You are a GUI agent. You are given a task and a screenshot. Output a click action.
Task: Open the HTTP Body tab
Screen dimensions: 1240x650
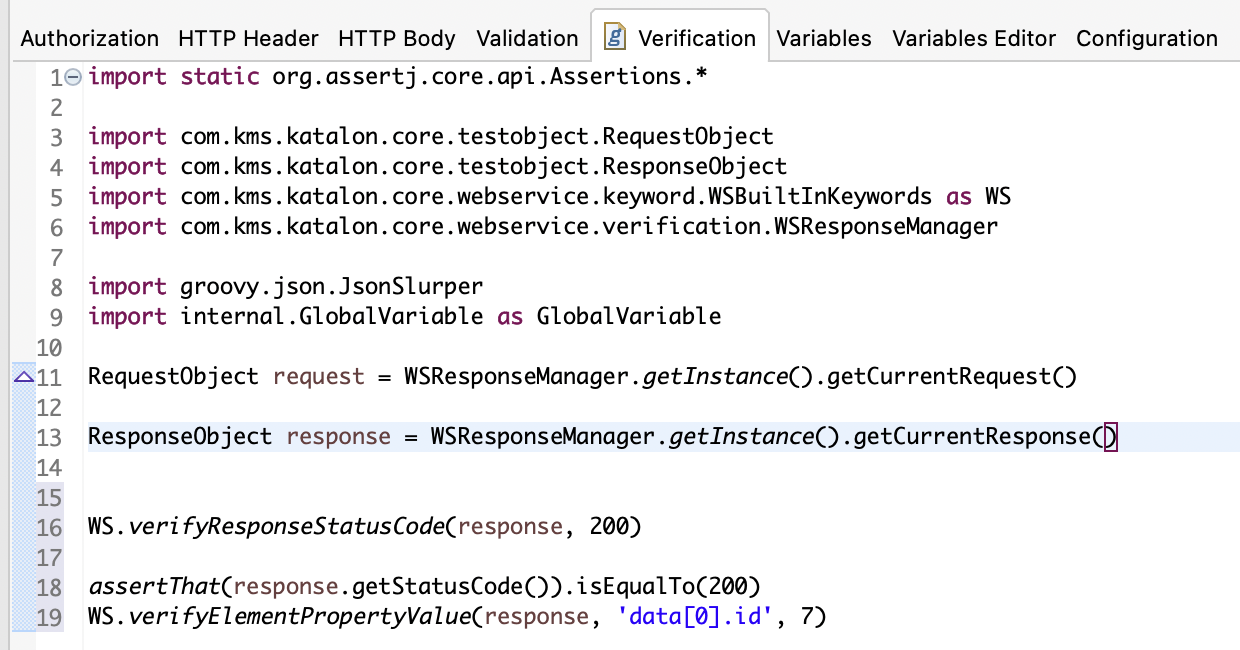click(x=397, y=39)
